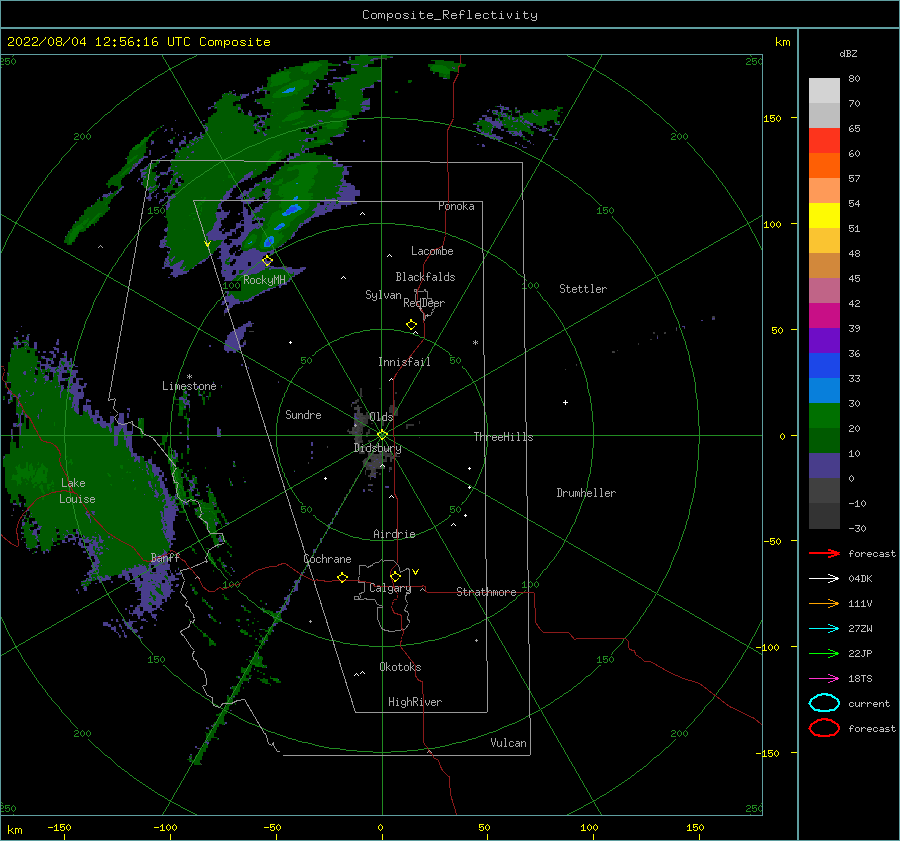This screenshot has width=900, height=841.
Task: Click the orange 111V arrow icon
Action: 824,603
